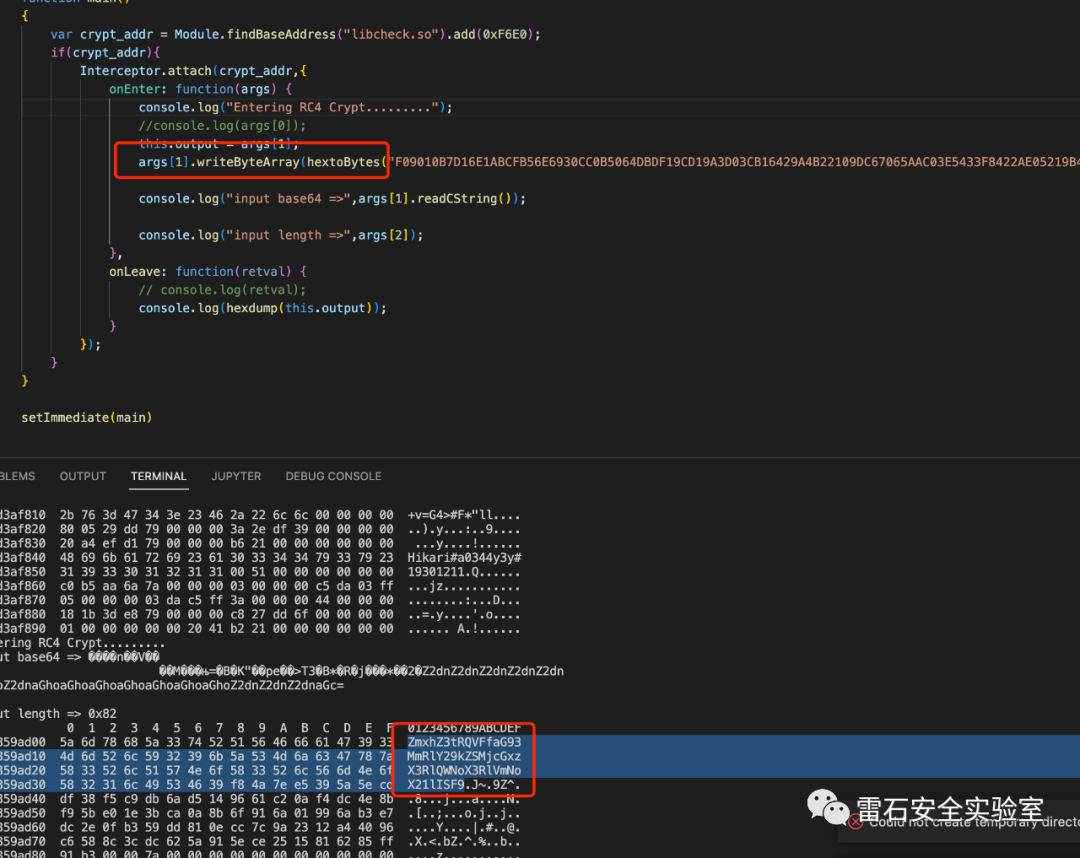Click terminal text ZmxhZ3tRQVFfaG93
Viewport: 1080px width, 858px height.
coord(464,742)
